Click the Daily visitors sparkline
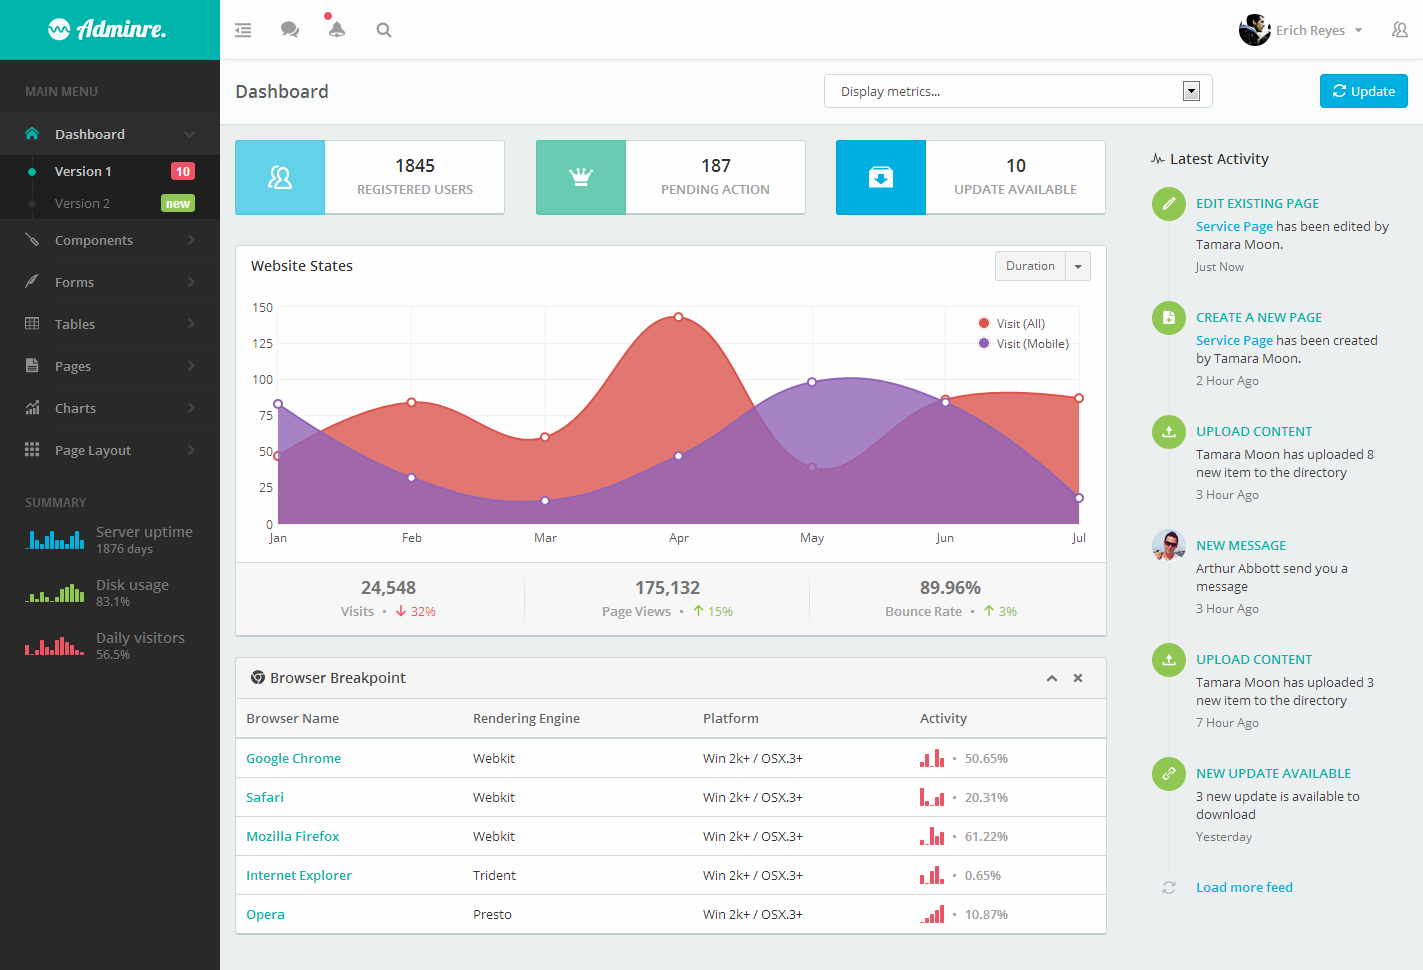This screenshot has height=970, width=1423. tap(54, 645)
